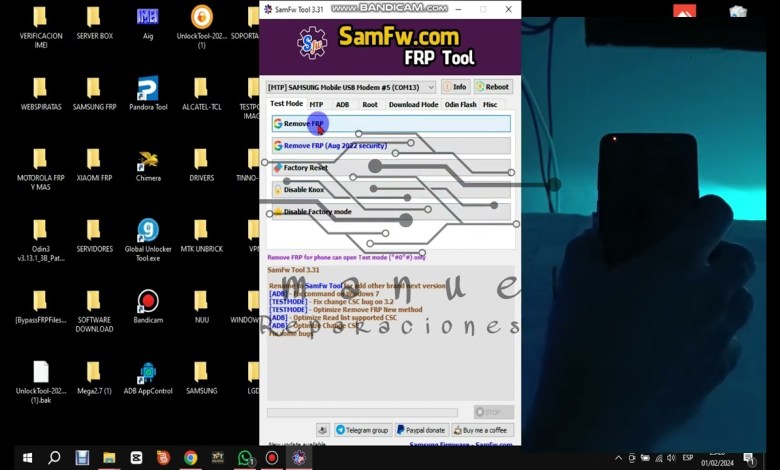
Task: Open Google Chrome from the taskbar
Action: click(x=190, y=458)
